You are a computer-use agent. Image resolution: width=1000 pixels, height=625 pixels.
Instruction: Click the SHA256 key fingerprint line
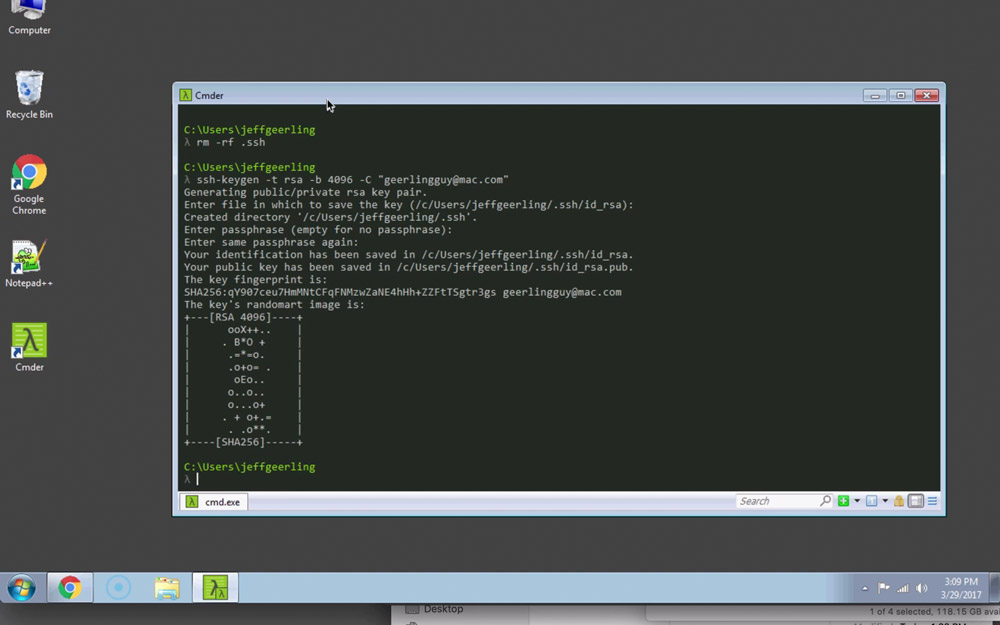coord(402,292)
